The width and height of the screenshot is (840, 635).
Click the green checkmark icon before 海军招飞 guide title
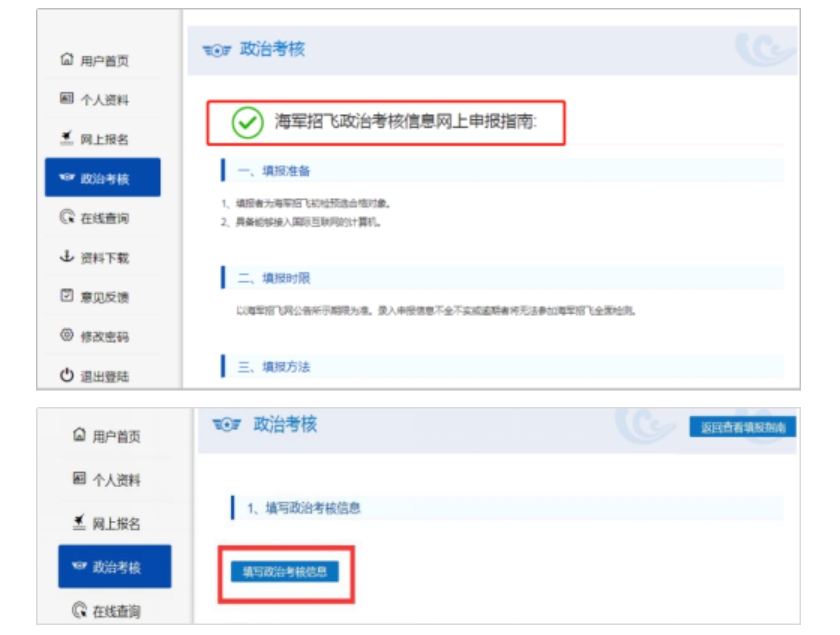(x=247, y=123)
